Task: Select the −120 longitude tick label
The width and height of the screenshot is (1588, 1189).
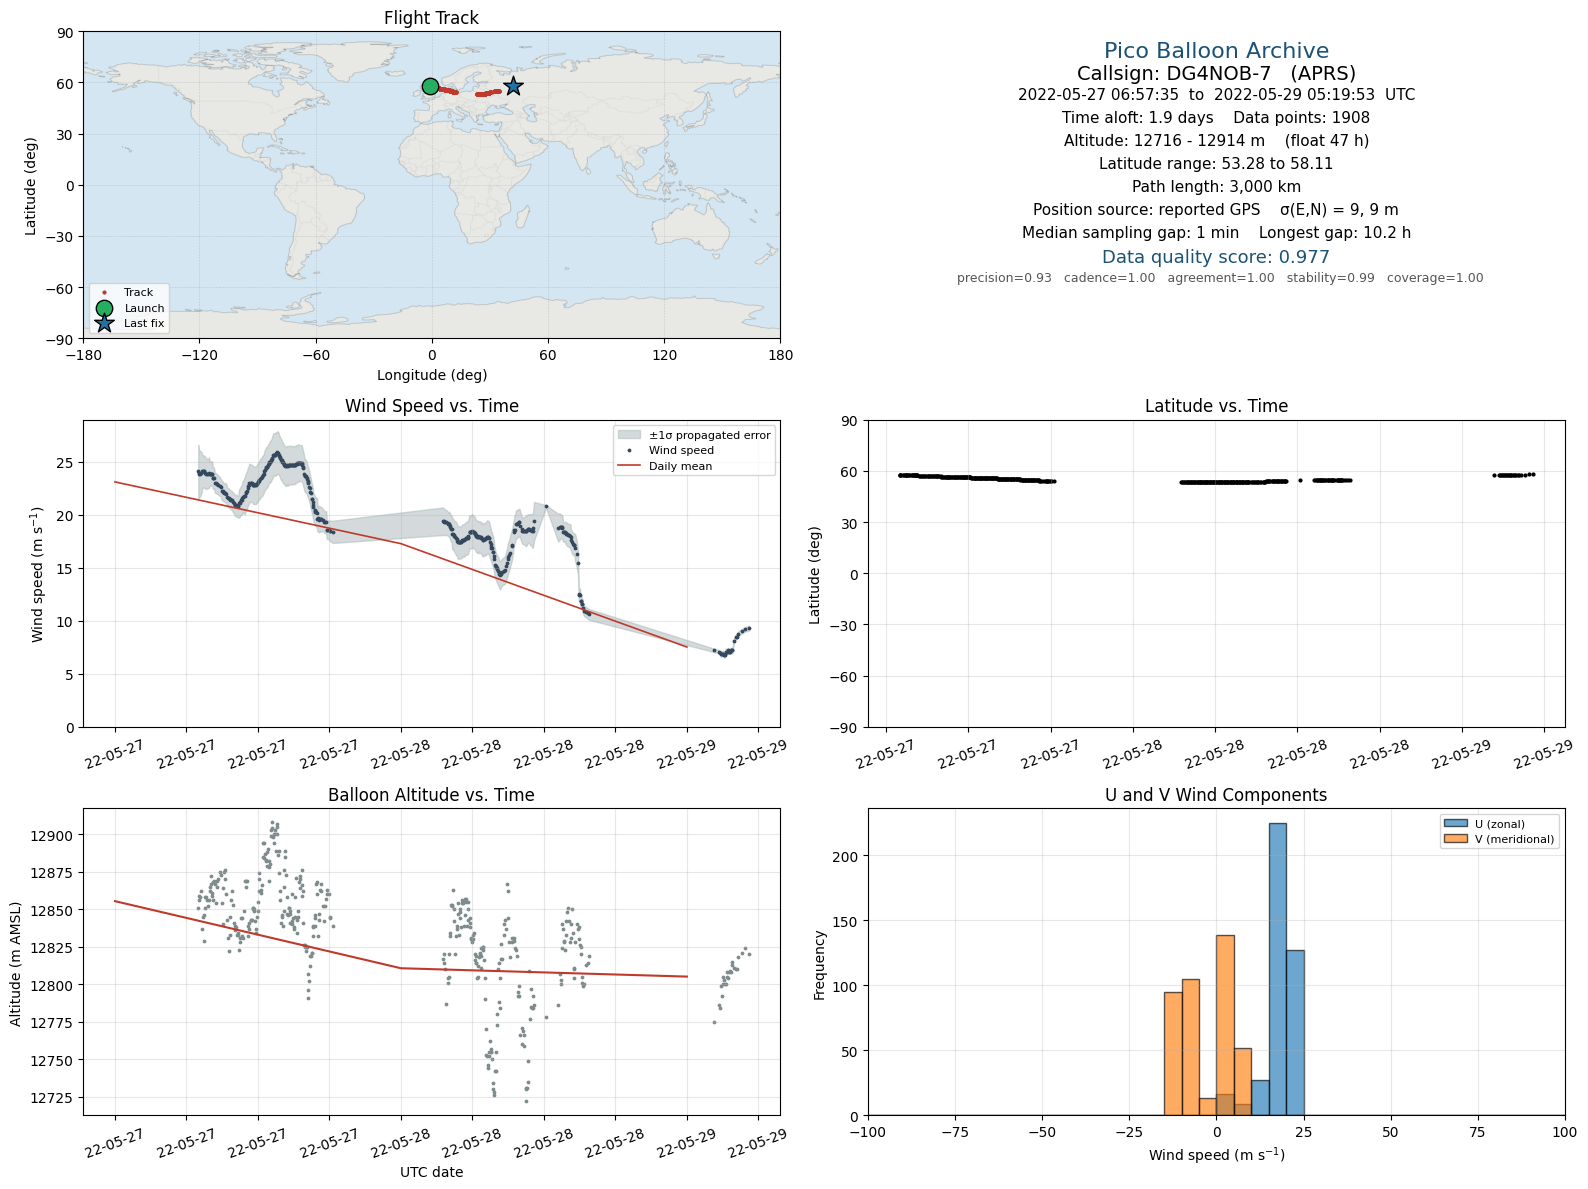Action: coord(199,355)
